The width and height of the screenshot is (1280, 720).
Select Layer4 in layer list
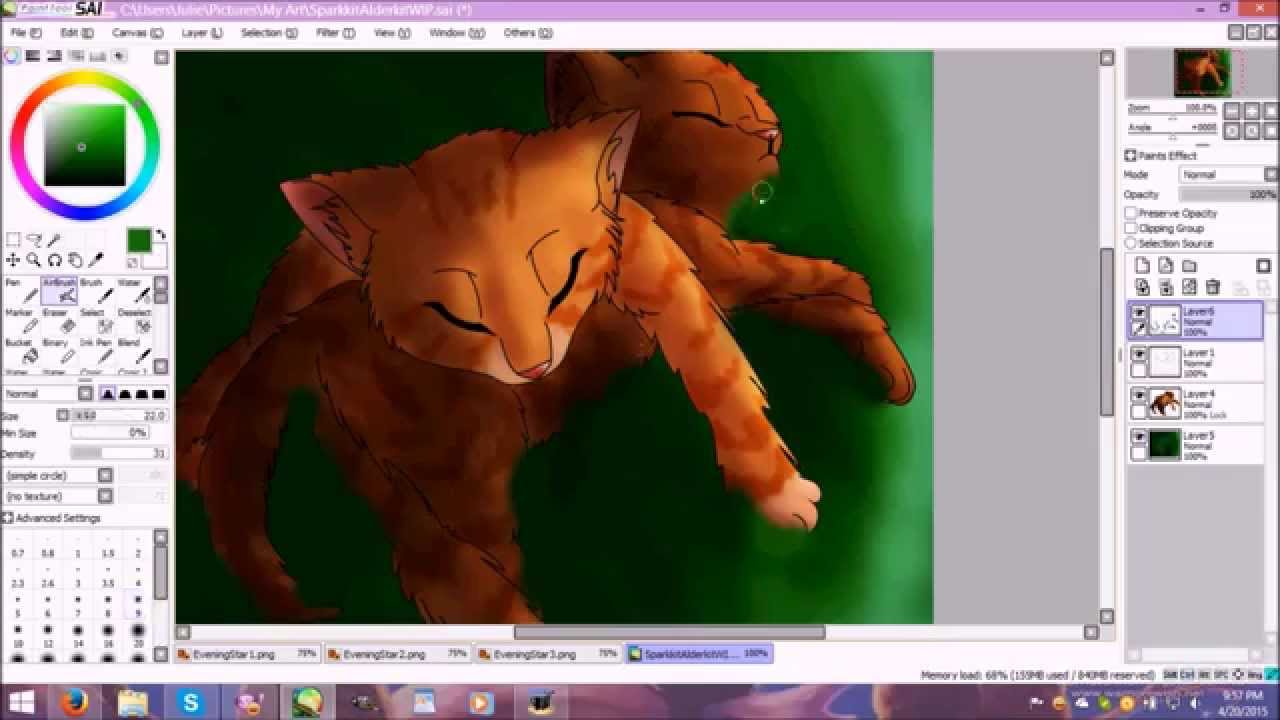1196,404
